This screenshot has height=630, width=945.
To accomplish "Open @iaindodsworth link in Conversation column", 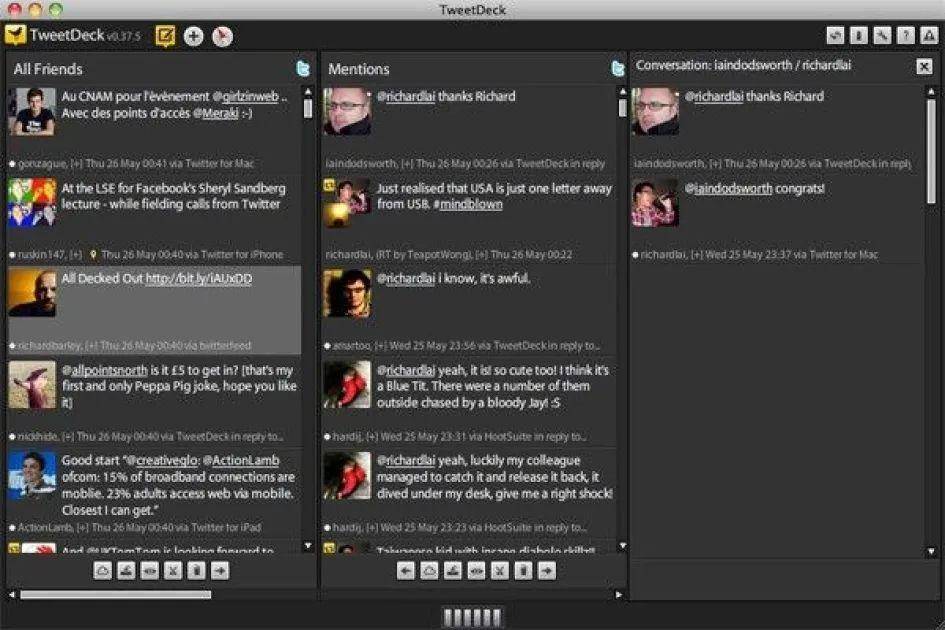I will pos(729,189).
